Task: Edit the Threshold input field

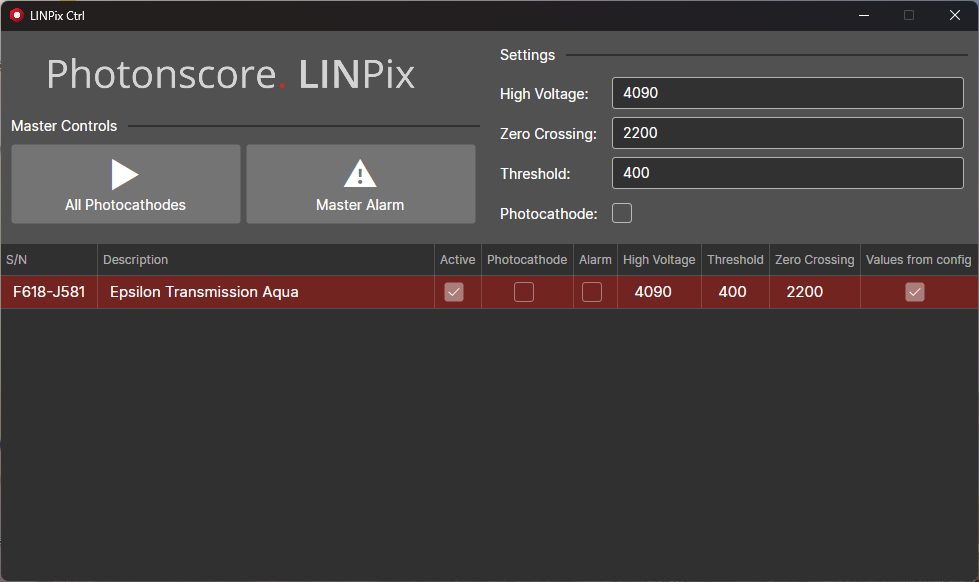Action: (x=787, y=173)
